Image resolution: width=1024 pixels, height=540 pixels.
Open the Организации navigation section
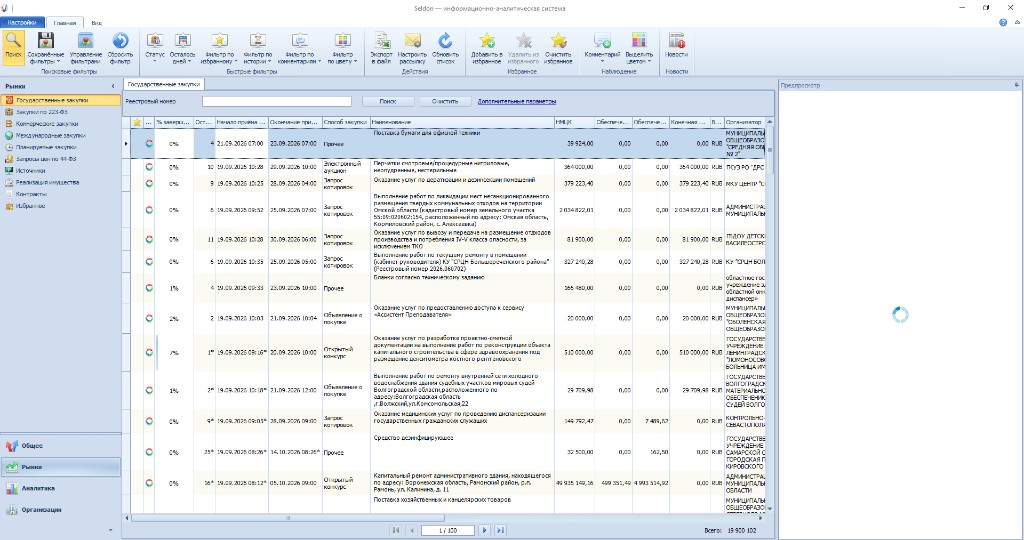61,509
